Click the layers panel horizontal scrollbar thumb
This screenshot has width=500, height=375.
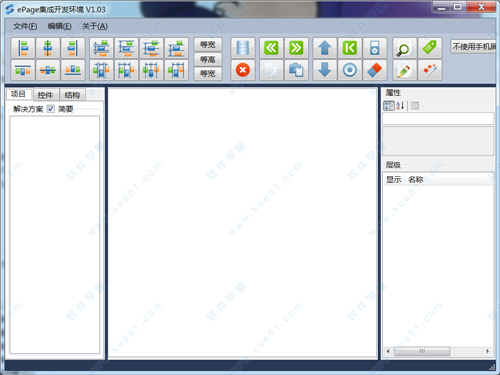tap(422, 351)
